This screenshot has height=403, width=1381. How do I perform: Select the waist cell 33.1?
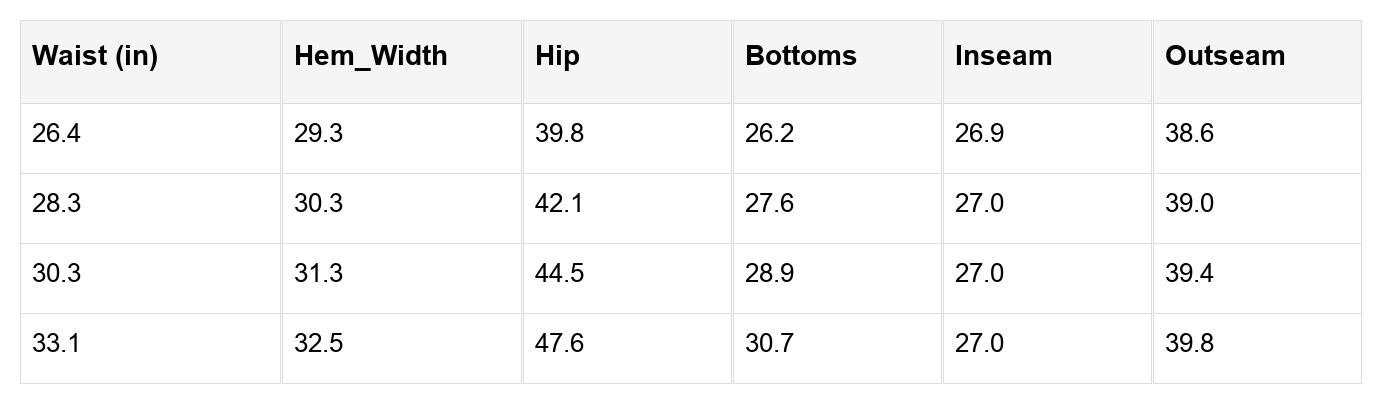56,344
